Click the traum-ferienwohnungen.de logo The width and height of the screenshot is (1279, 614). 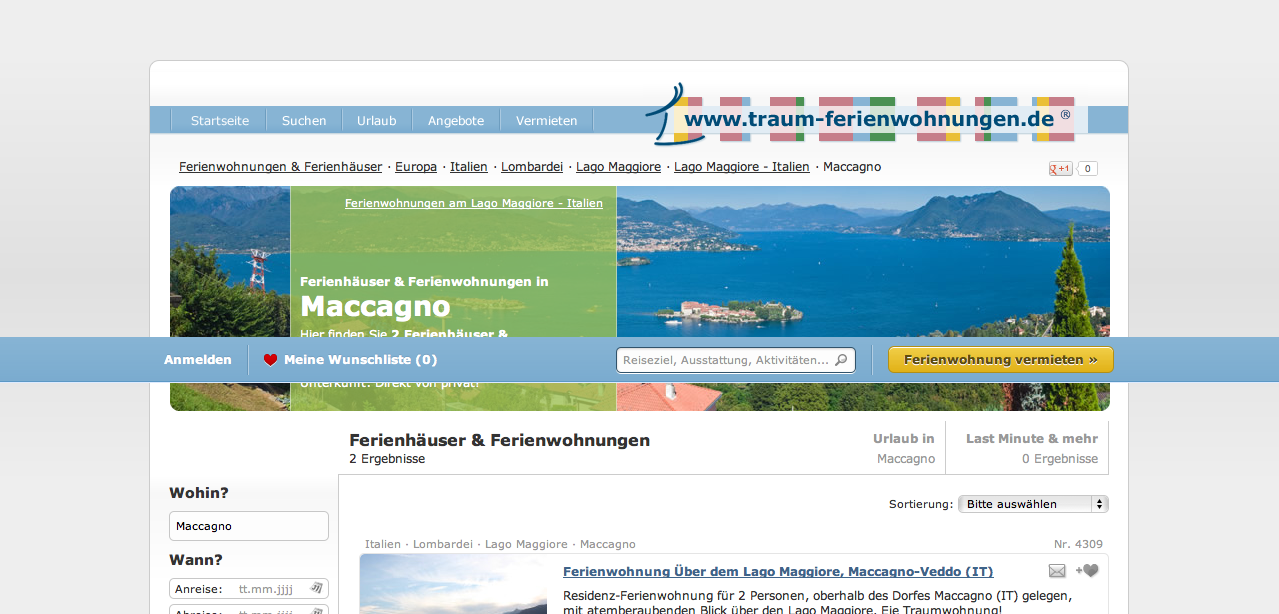point(868,119)
